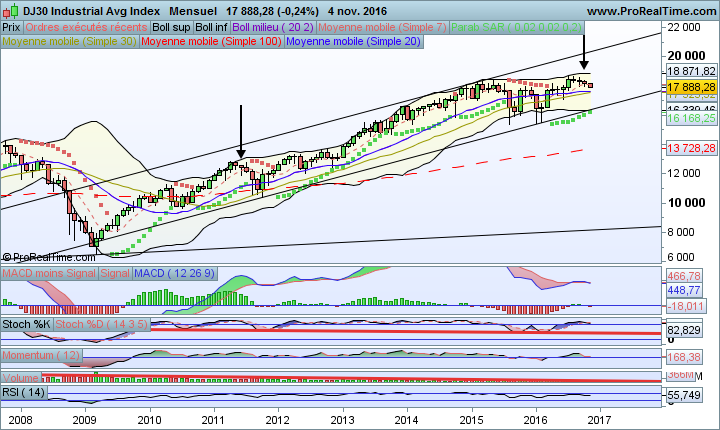
Task: Click 2015 on the time axis
Action: click(x=471, y=420)
